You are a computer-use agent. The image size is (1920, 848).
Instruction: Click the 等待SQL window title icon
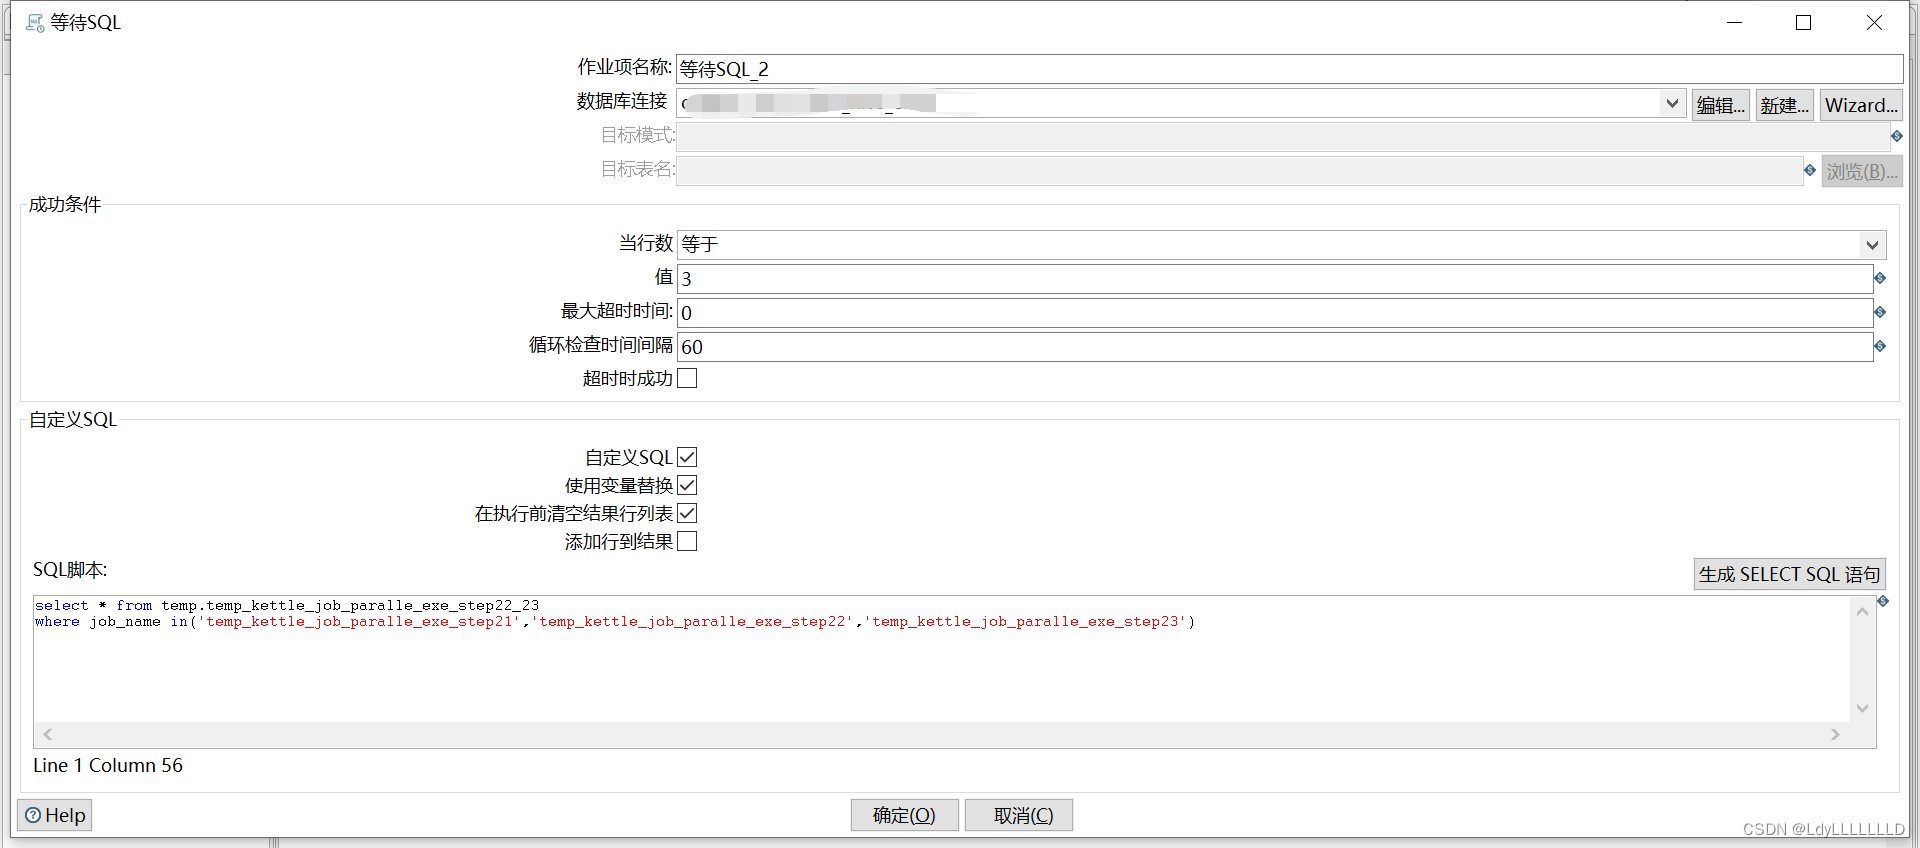[x=35, y=22]
